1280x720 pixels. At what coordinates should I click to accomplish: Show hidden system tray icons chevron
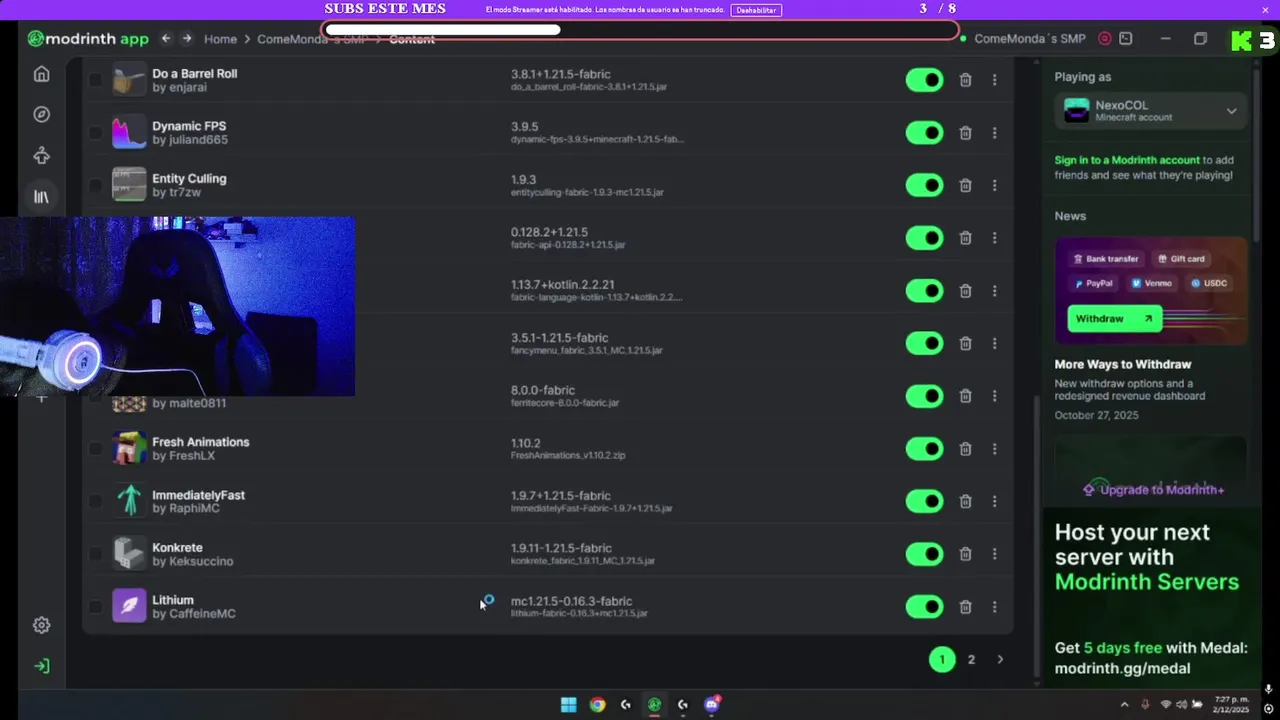click(1124, 705)
